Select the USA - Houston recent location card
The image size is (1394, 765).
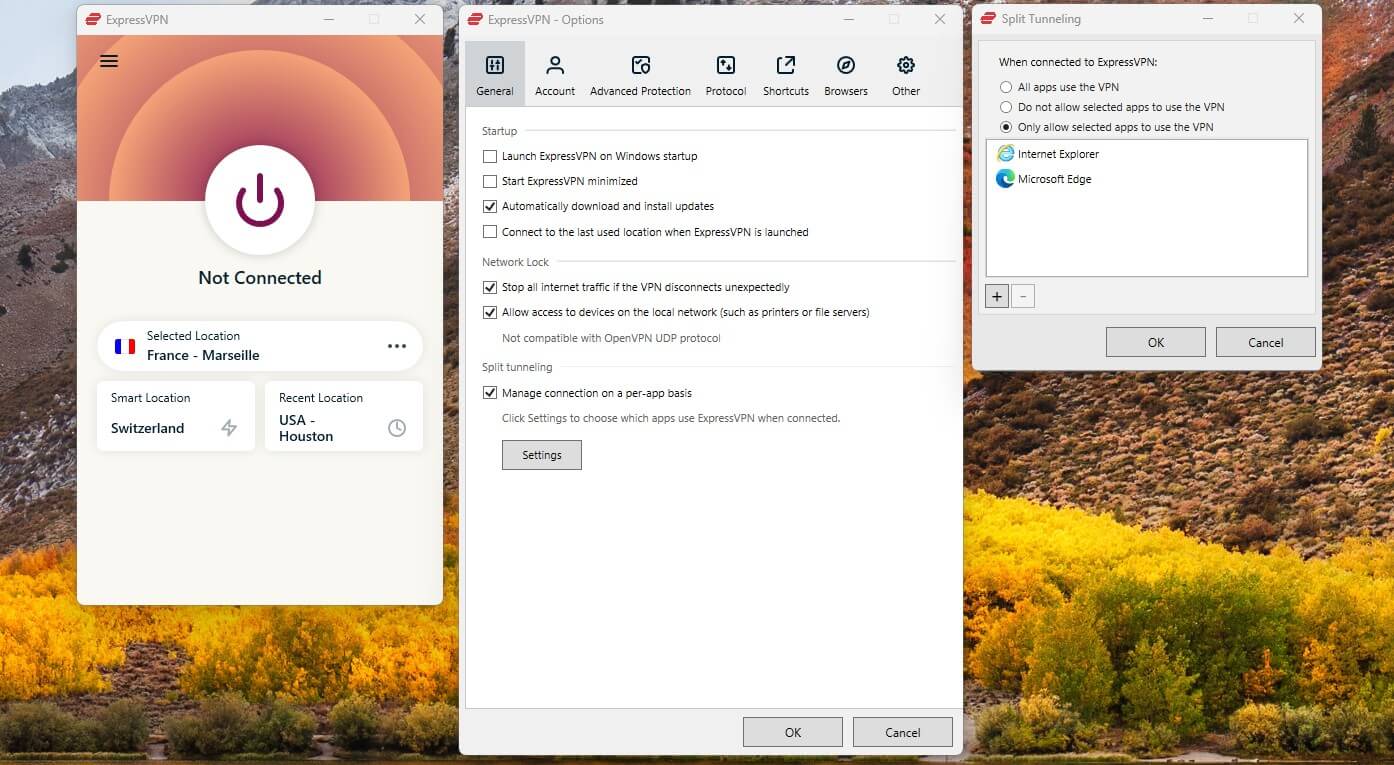pyautogui.click(x=344, y=416)
